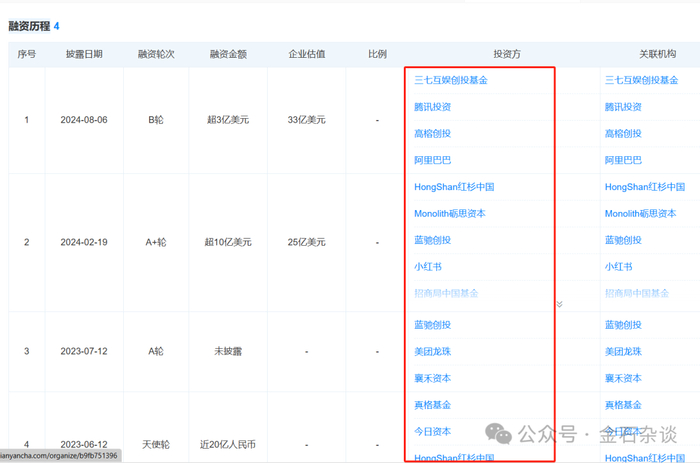This screenshot has height=463, width=700.
Task: Click the 比例 column header
Action: 377,54
